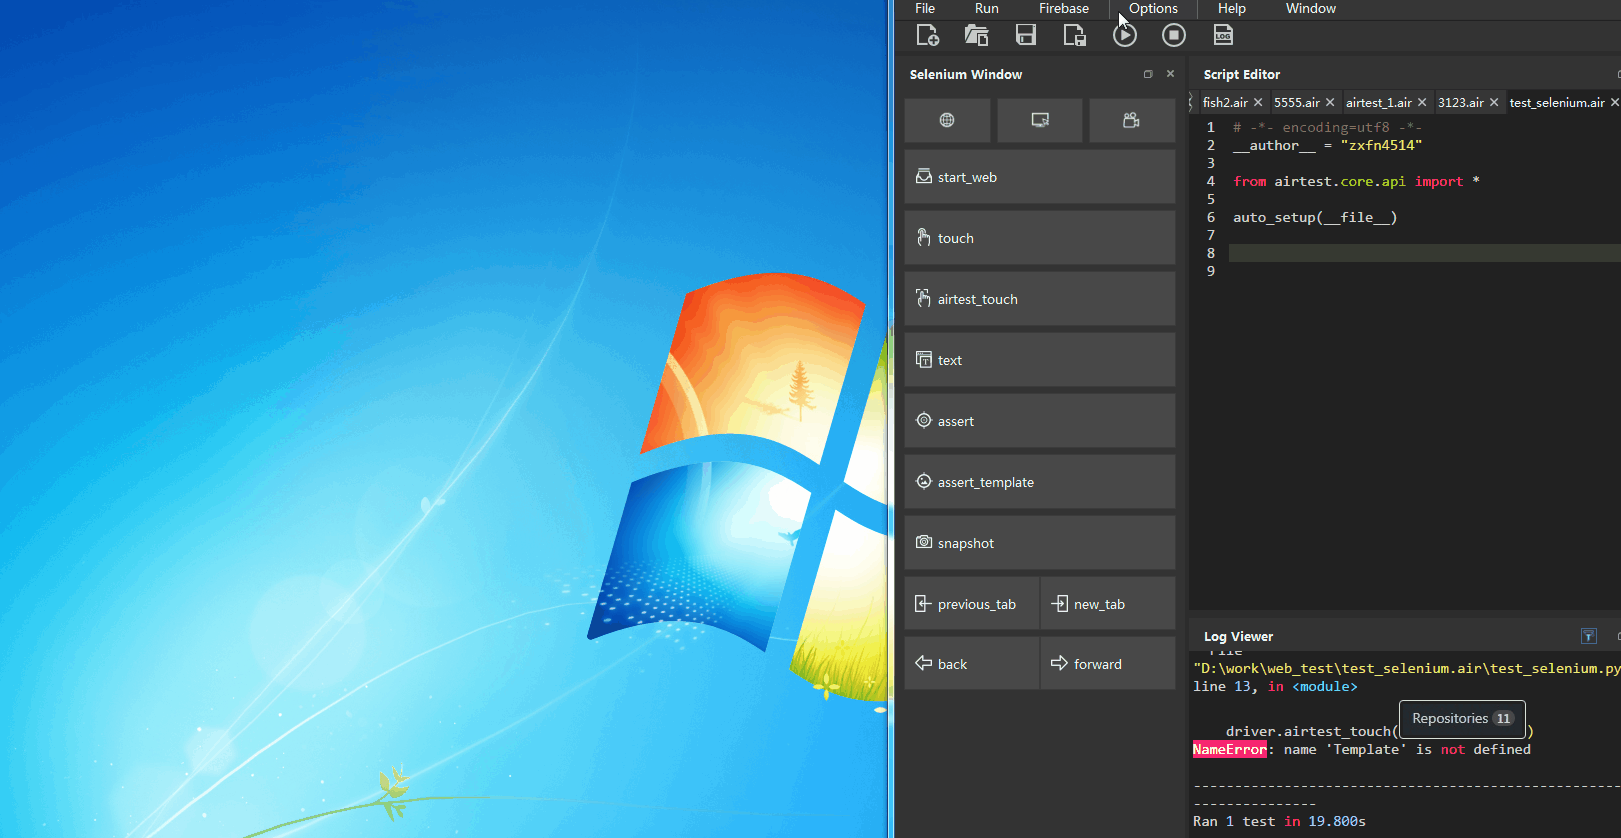Click the back button

click(x=972, y=664)
